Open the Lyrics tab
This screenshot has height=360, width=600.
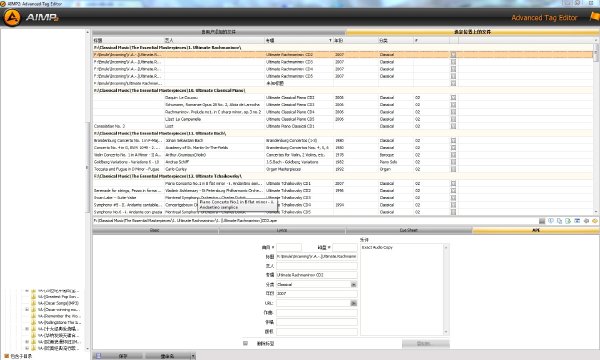[x=282, y=230]
